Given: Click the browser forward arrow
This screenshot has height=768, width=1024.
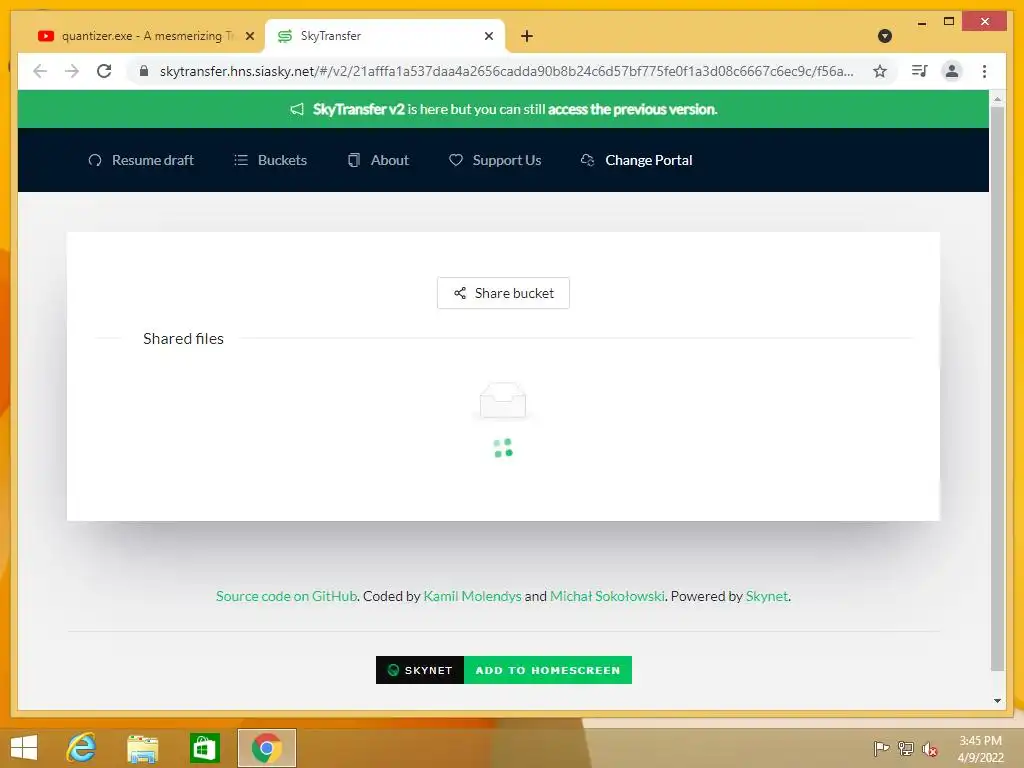Looking at the screenshot, I should pyautogui.click(x=72, y=71).
